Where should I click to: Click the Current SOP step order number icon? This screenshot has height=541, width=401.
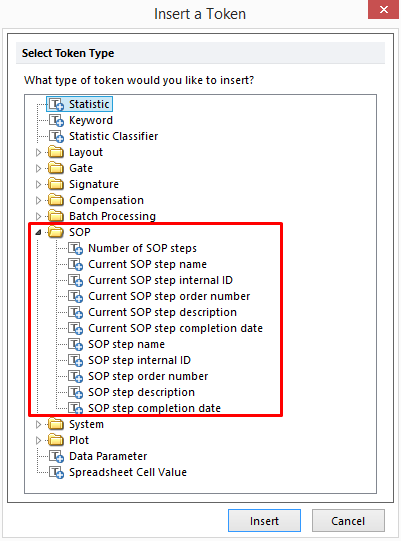(75, 296)
